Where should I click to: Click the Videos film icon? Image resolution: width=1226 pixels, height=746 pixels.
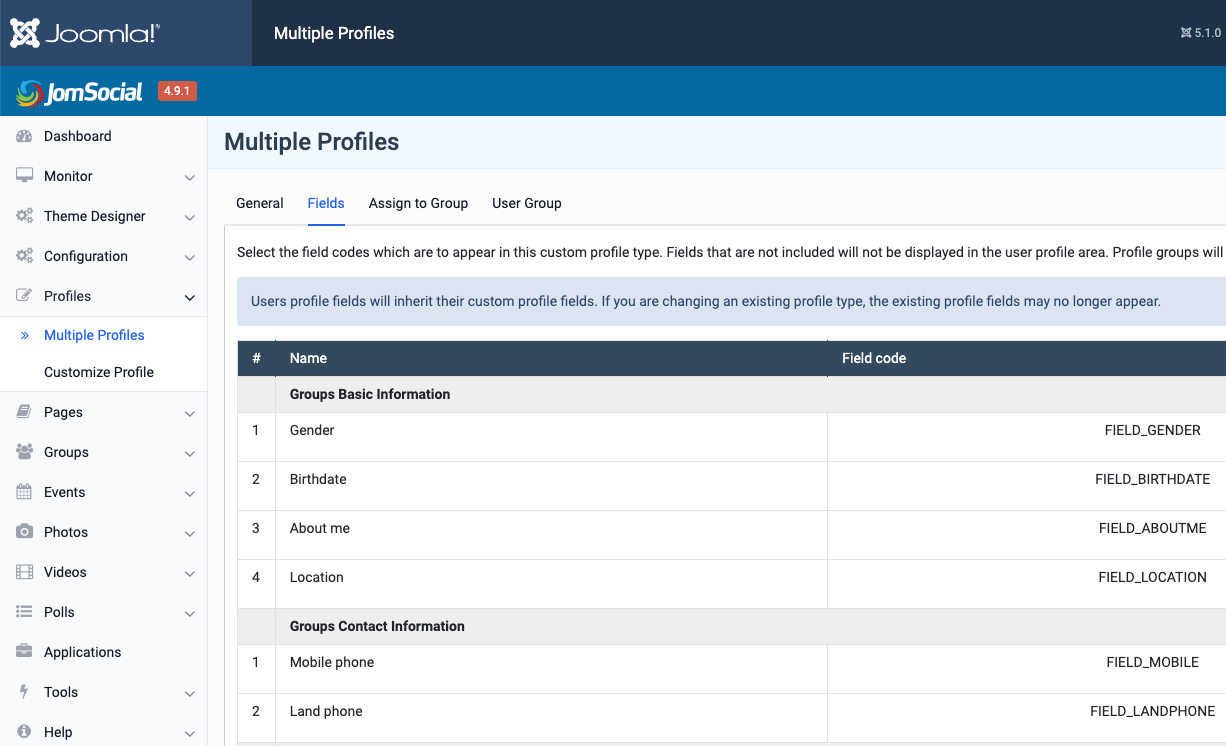(x=25, y=572)
